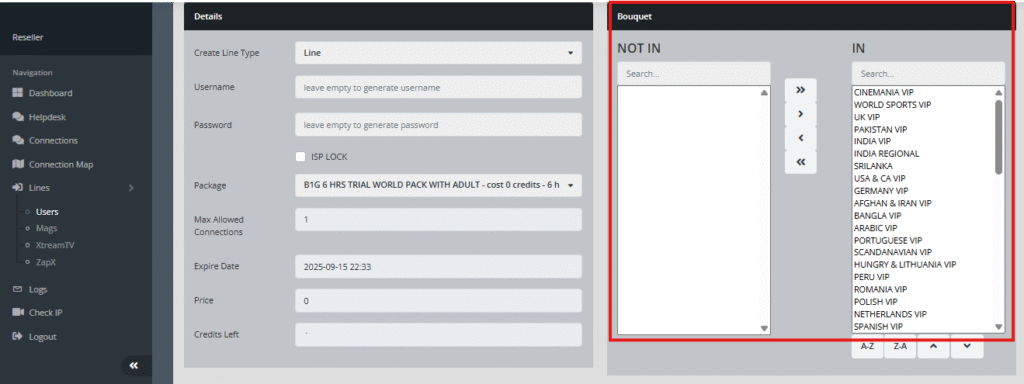The image size is (1024, 384).
Task: Select Users under Lines
Action: [47, 212]
